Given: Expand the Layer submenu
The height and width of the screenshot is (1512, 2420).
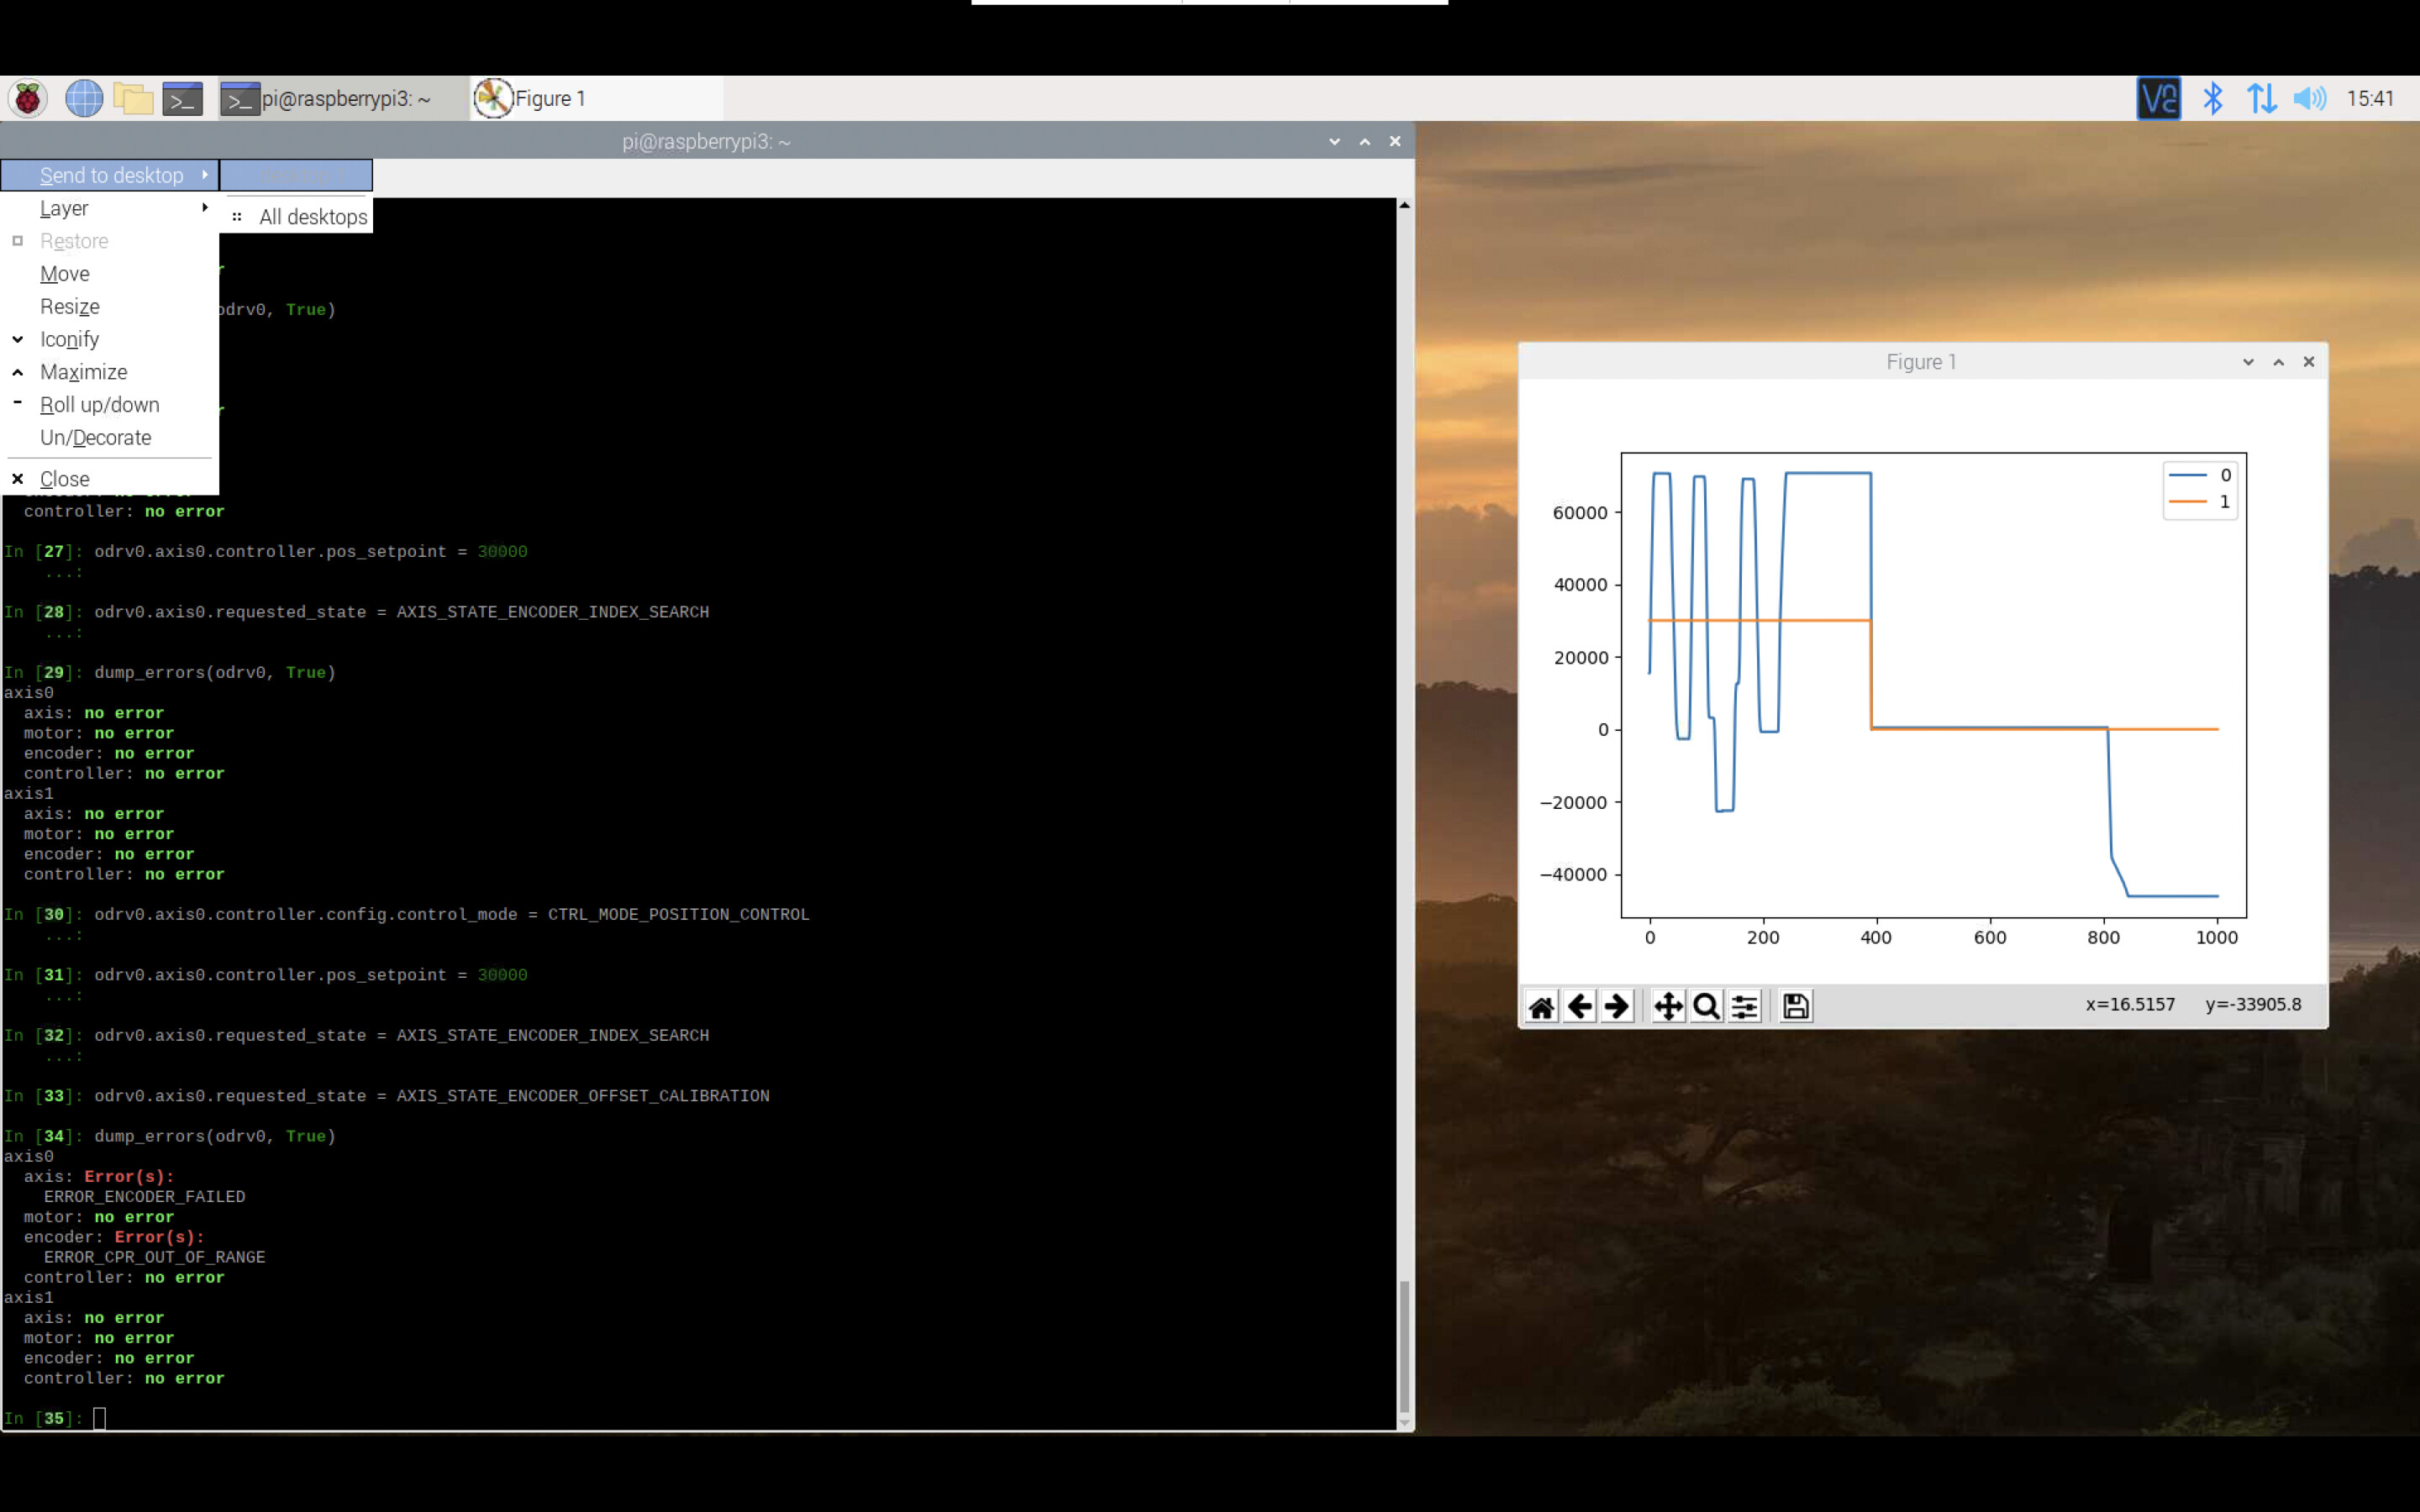Looking at the screenshot, I should pos(64,208).
